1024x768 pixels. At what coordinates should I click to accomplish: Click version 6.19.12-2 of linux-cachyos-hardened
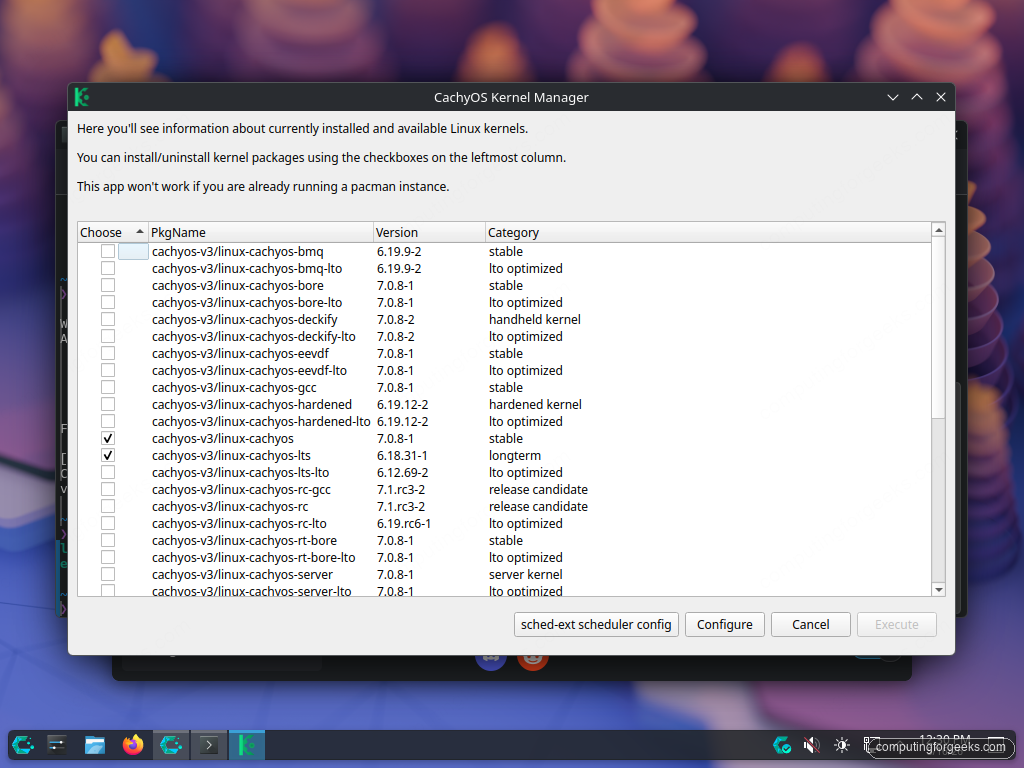402,404
